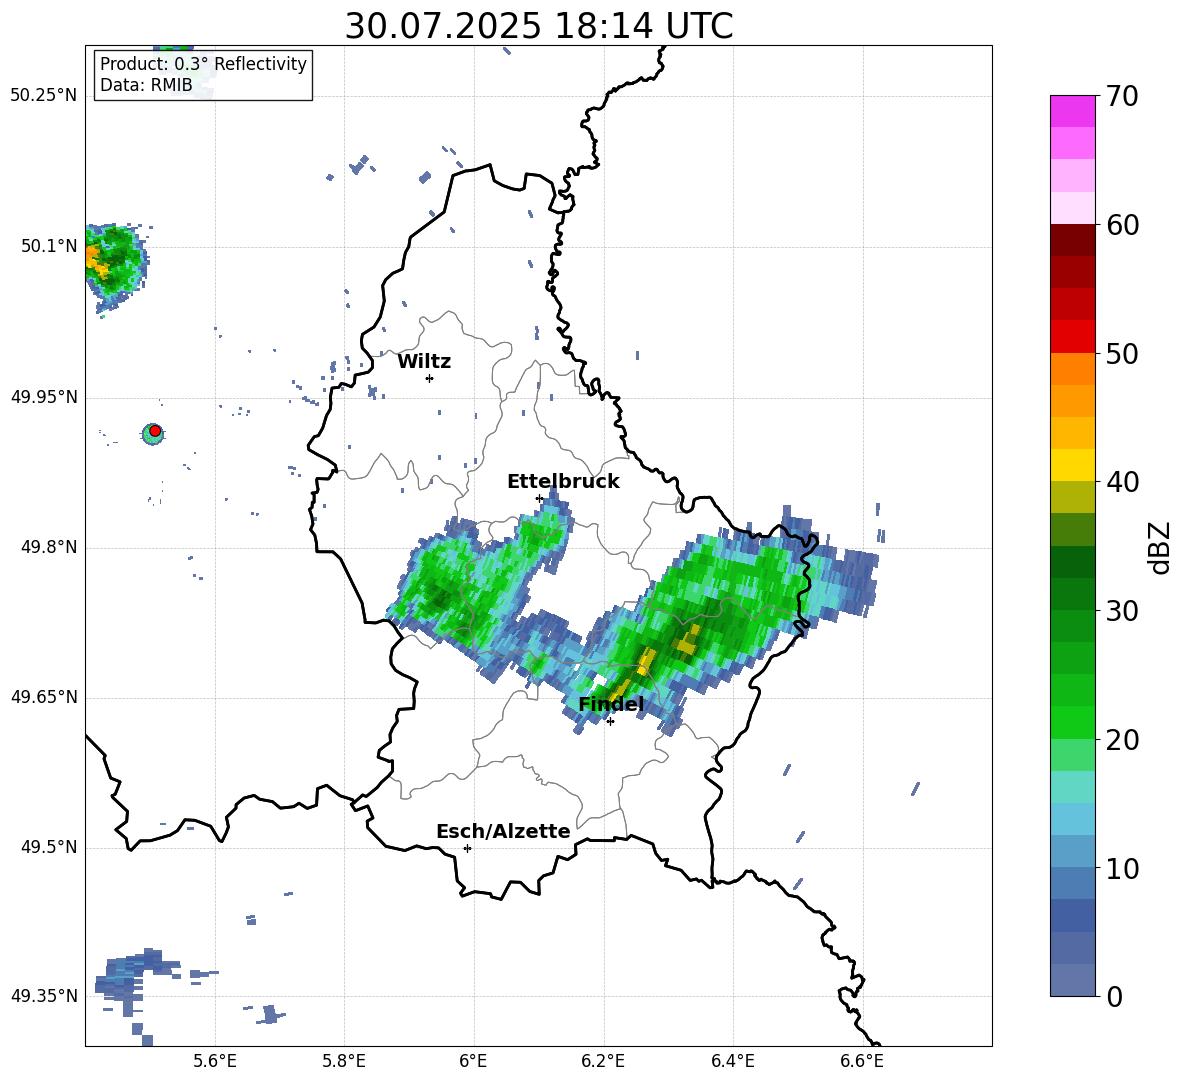Click the 49.8°N latitude label
This screenshot has height=1081, width=1184.
point(48,547)
